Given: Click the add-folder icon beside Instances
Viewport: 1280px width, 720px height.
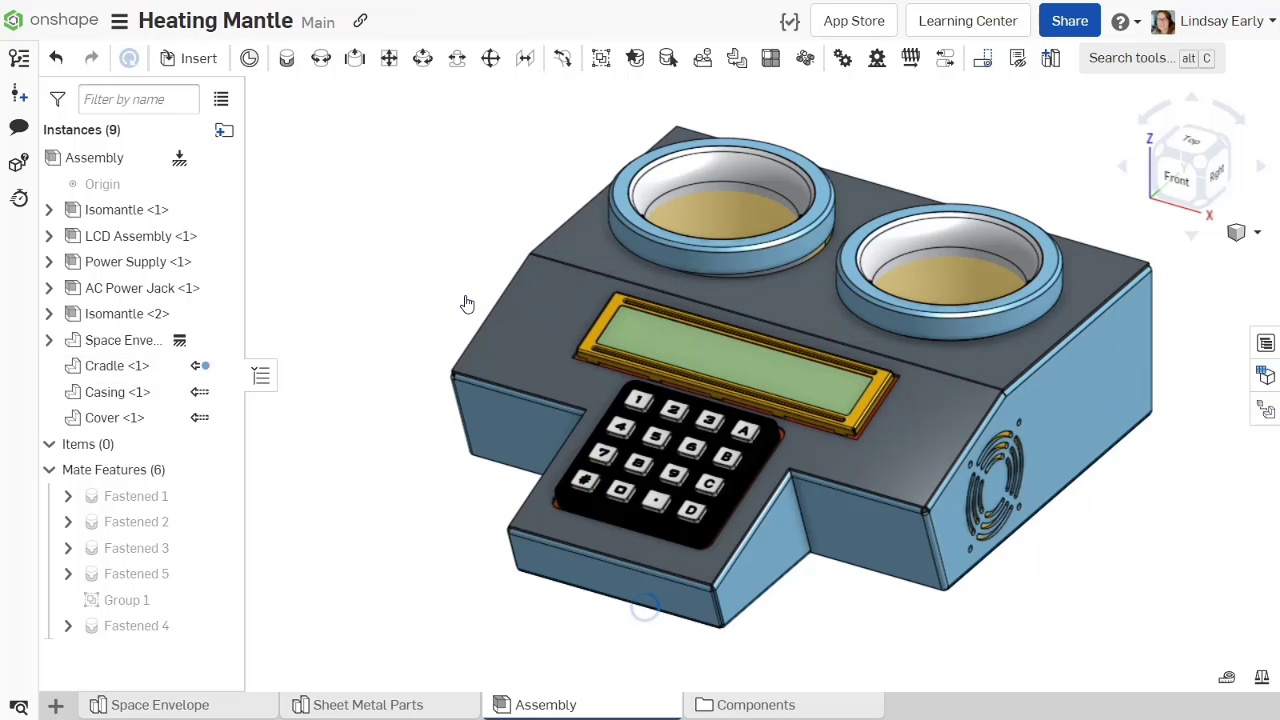Looking at the screenshot, I should [x=224, y=130].
